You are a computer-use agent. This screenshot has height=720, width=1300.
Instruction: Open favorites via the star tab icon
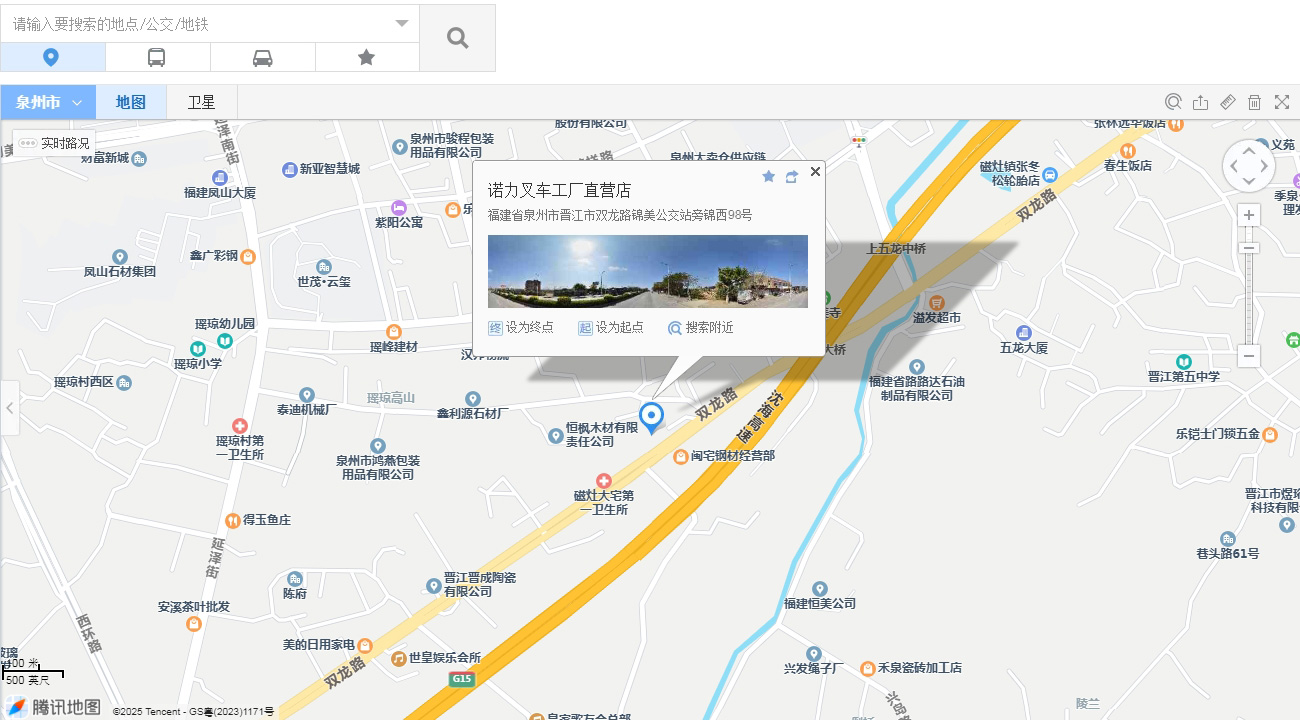click(366, 58)
